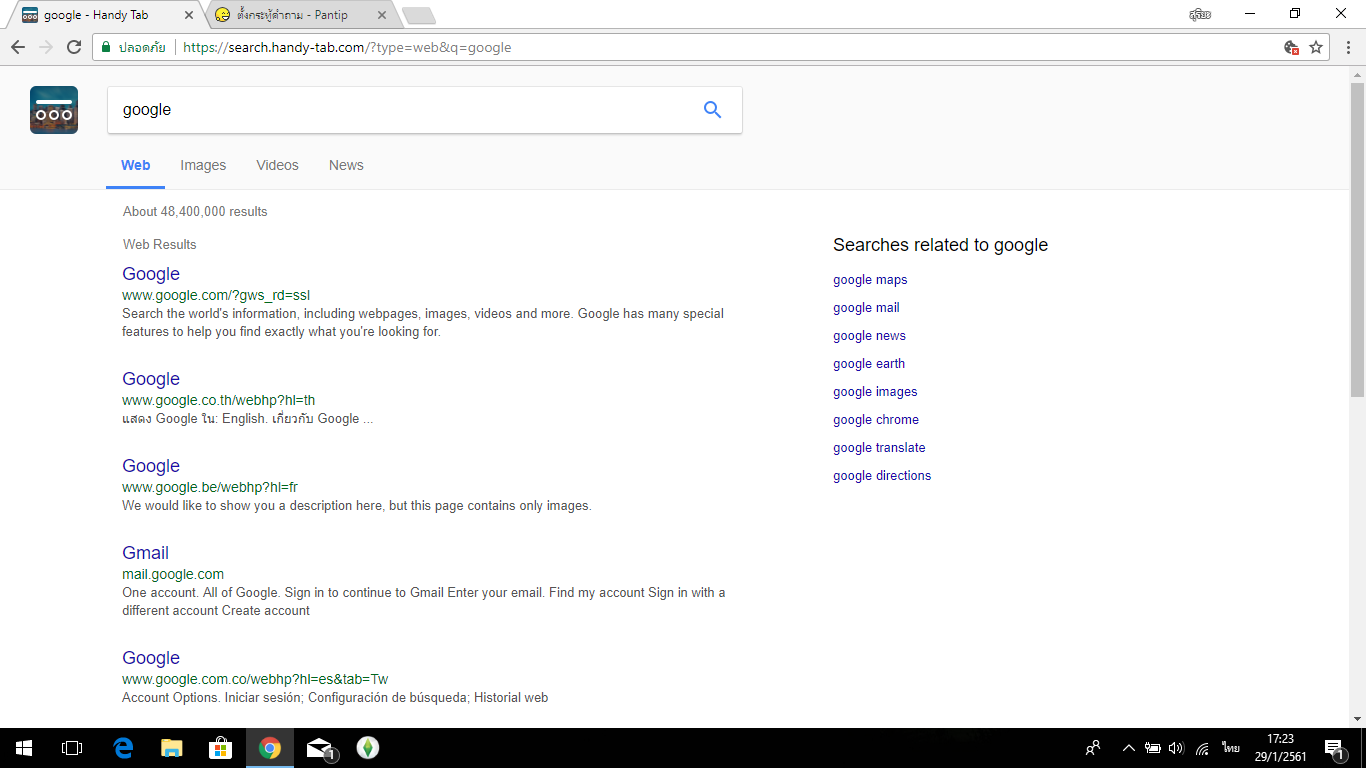The width and height of the screenshot is (1366, 768).
Task: Click the Chrome profile name button
Action: (1200, 14)
